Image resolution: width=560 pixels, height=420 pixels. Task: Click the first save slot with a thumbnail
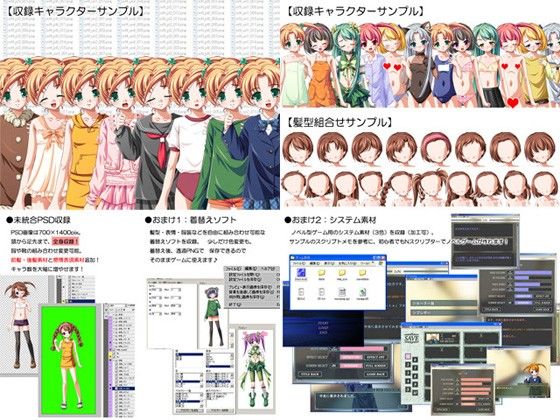tap(442, 338)
